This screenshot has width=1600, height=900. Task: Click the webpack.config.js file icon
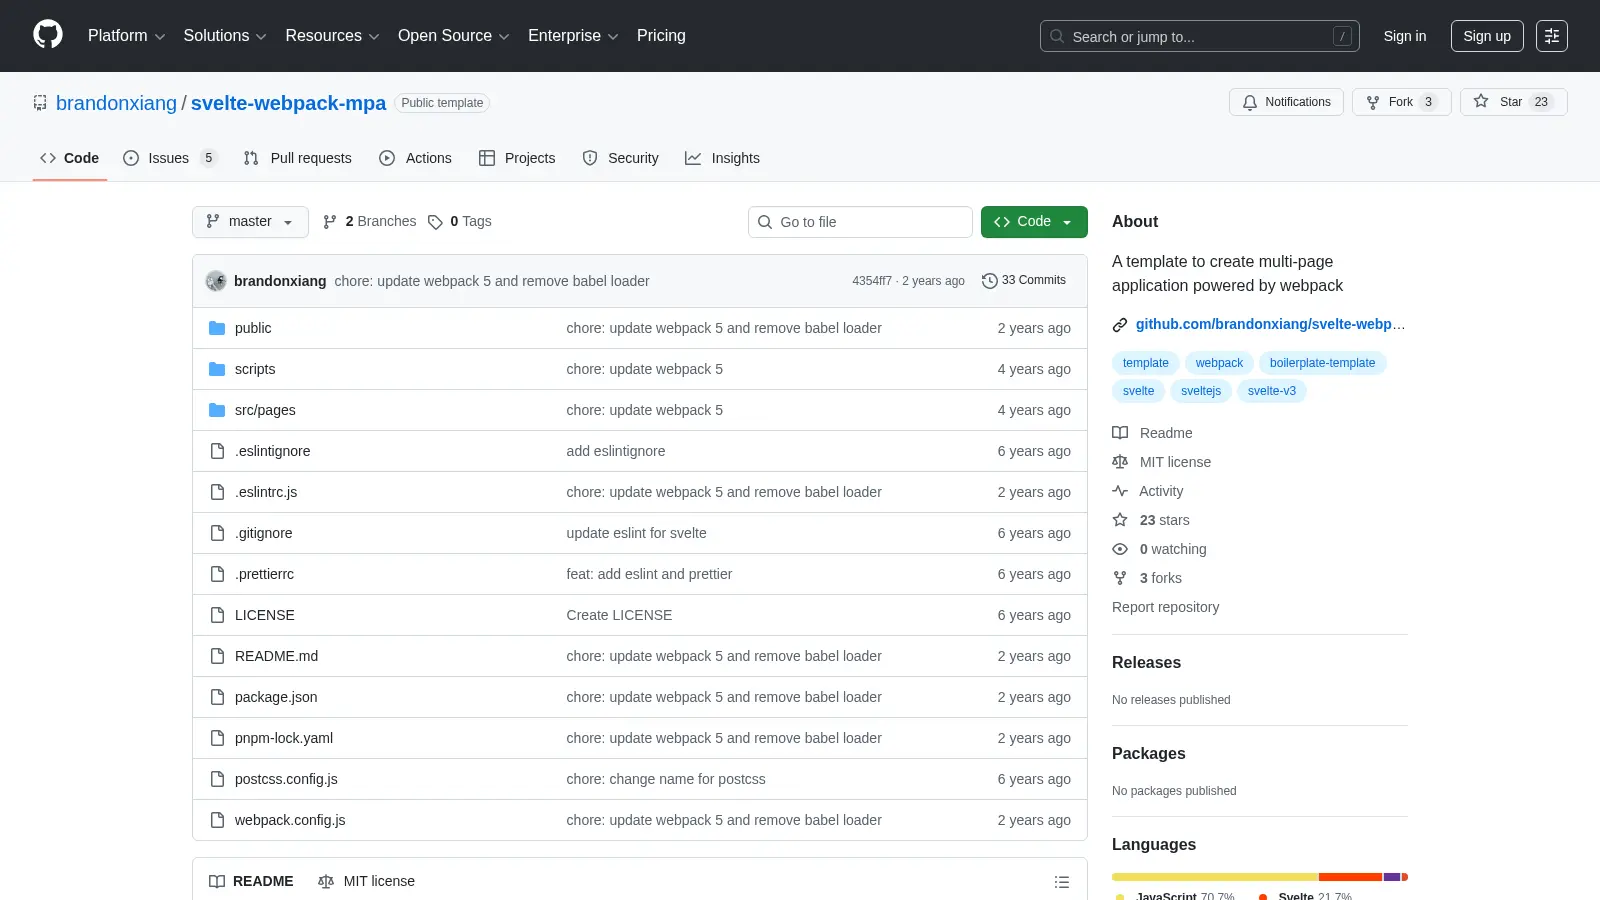217,820
